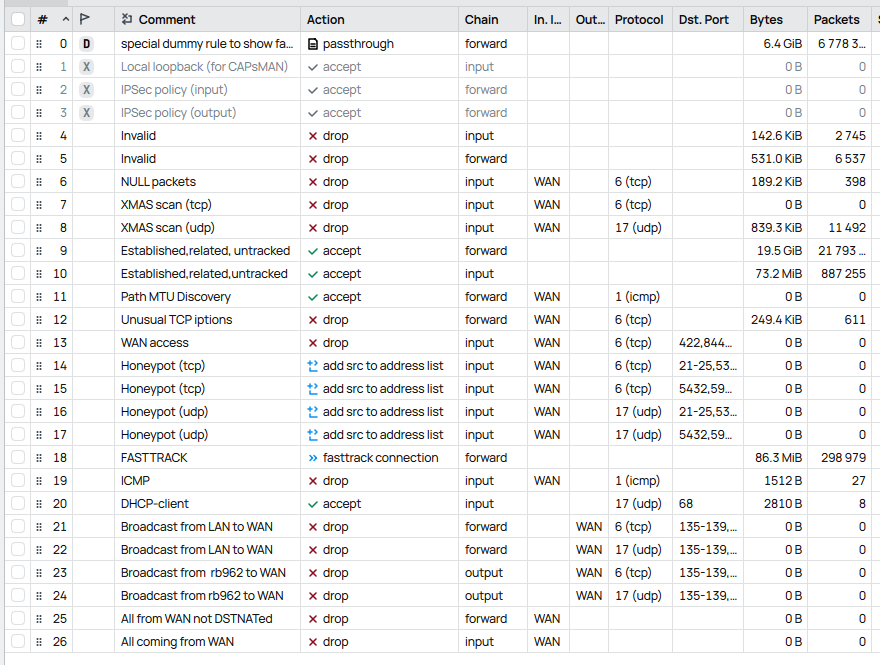Grab the drag handle of rule 4

click(40, 136)
